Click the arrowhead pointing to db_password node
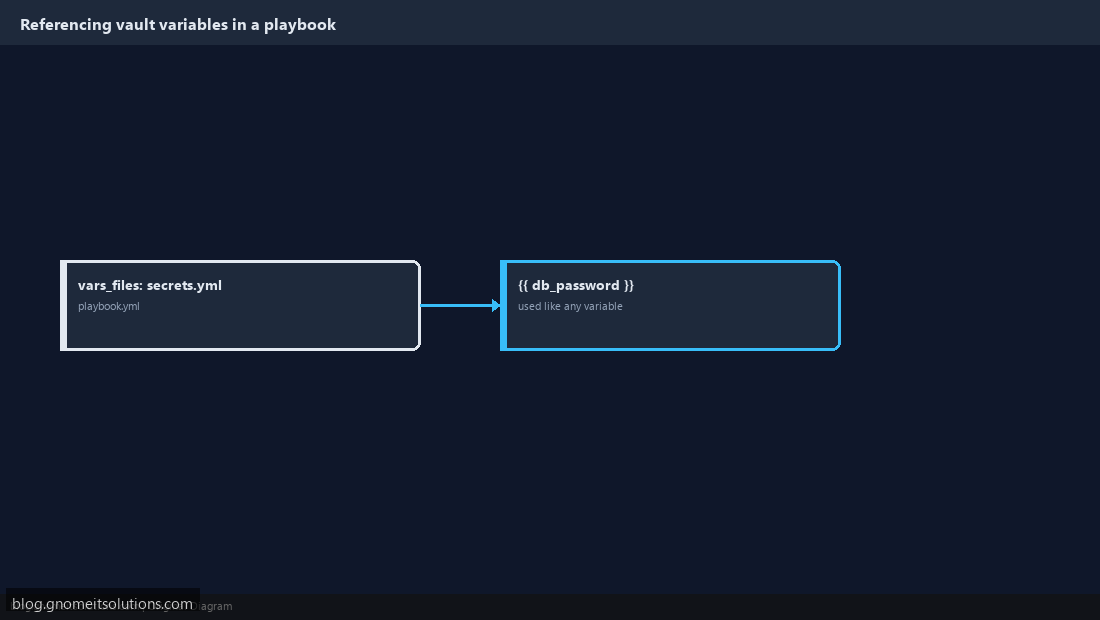Viewport: 1100px width, 620px height. (x=496, y=305)
